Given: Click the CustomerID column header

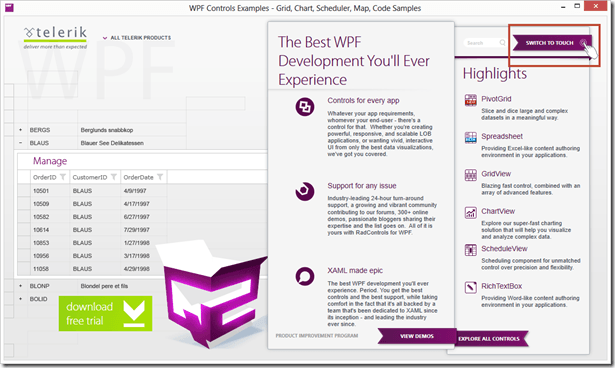Looking at the screenshot, I should pyautogui.click(x=95, y=177).
